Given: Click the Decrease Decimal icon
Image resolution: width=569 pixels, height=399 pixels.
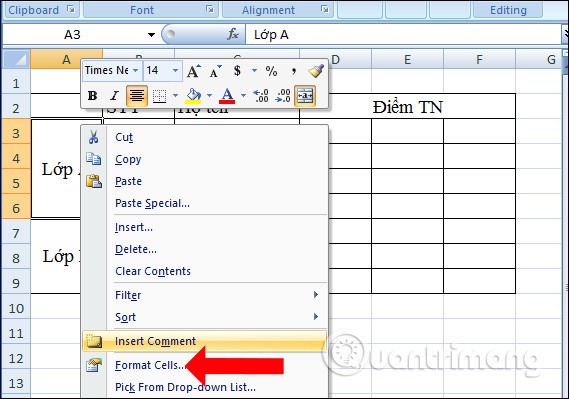Looking at the screenshot, I should point(283,96).
